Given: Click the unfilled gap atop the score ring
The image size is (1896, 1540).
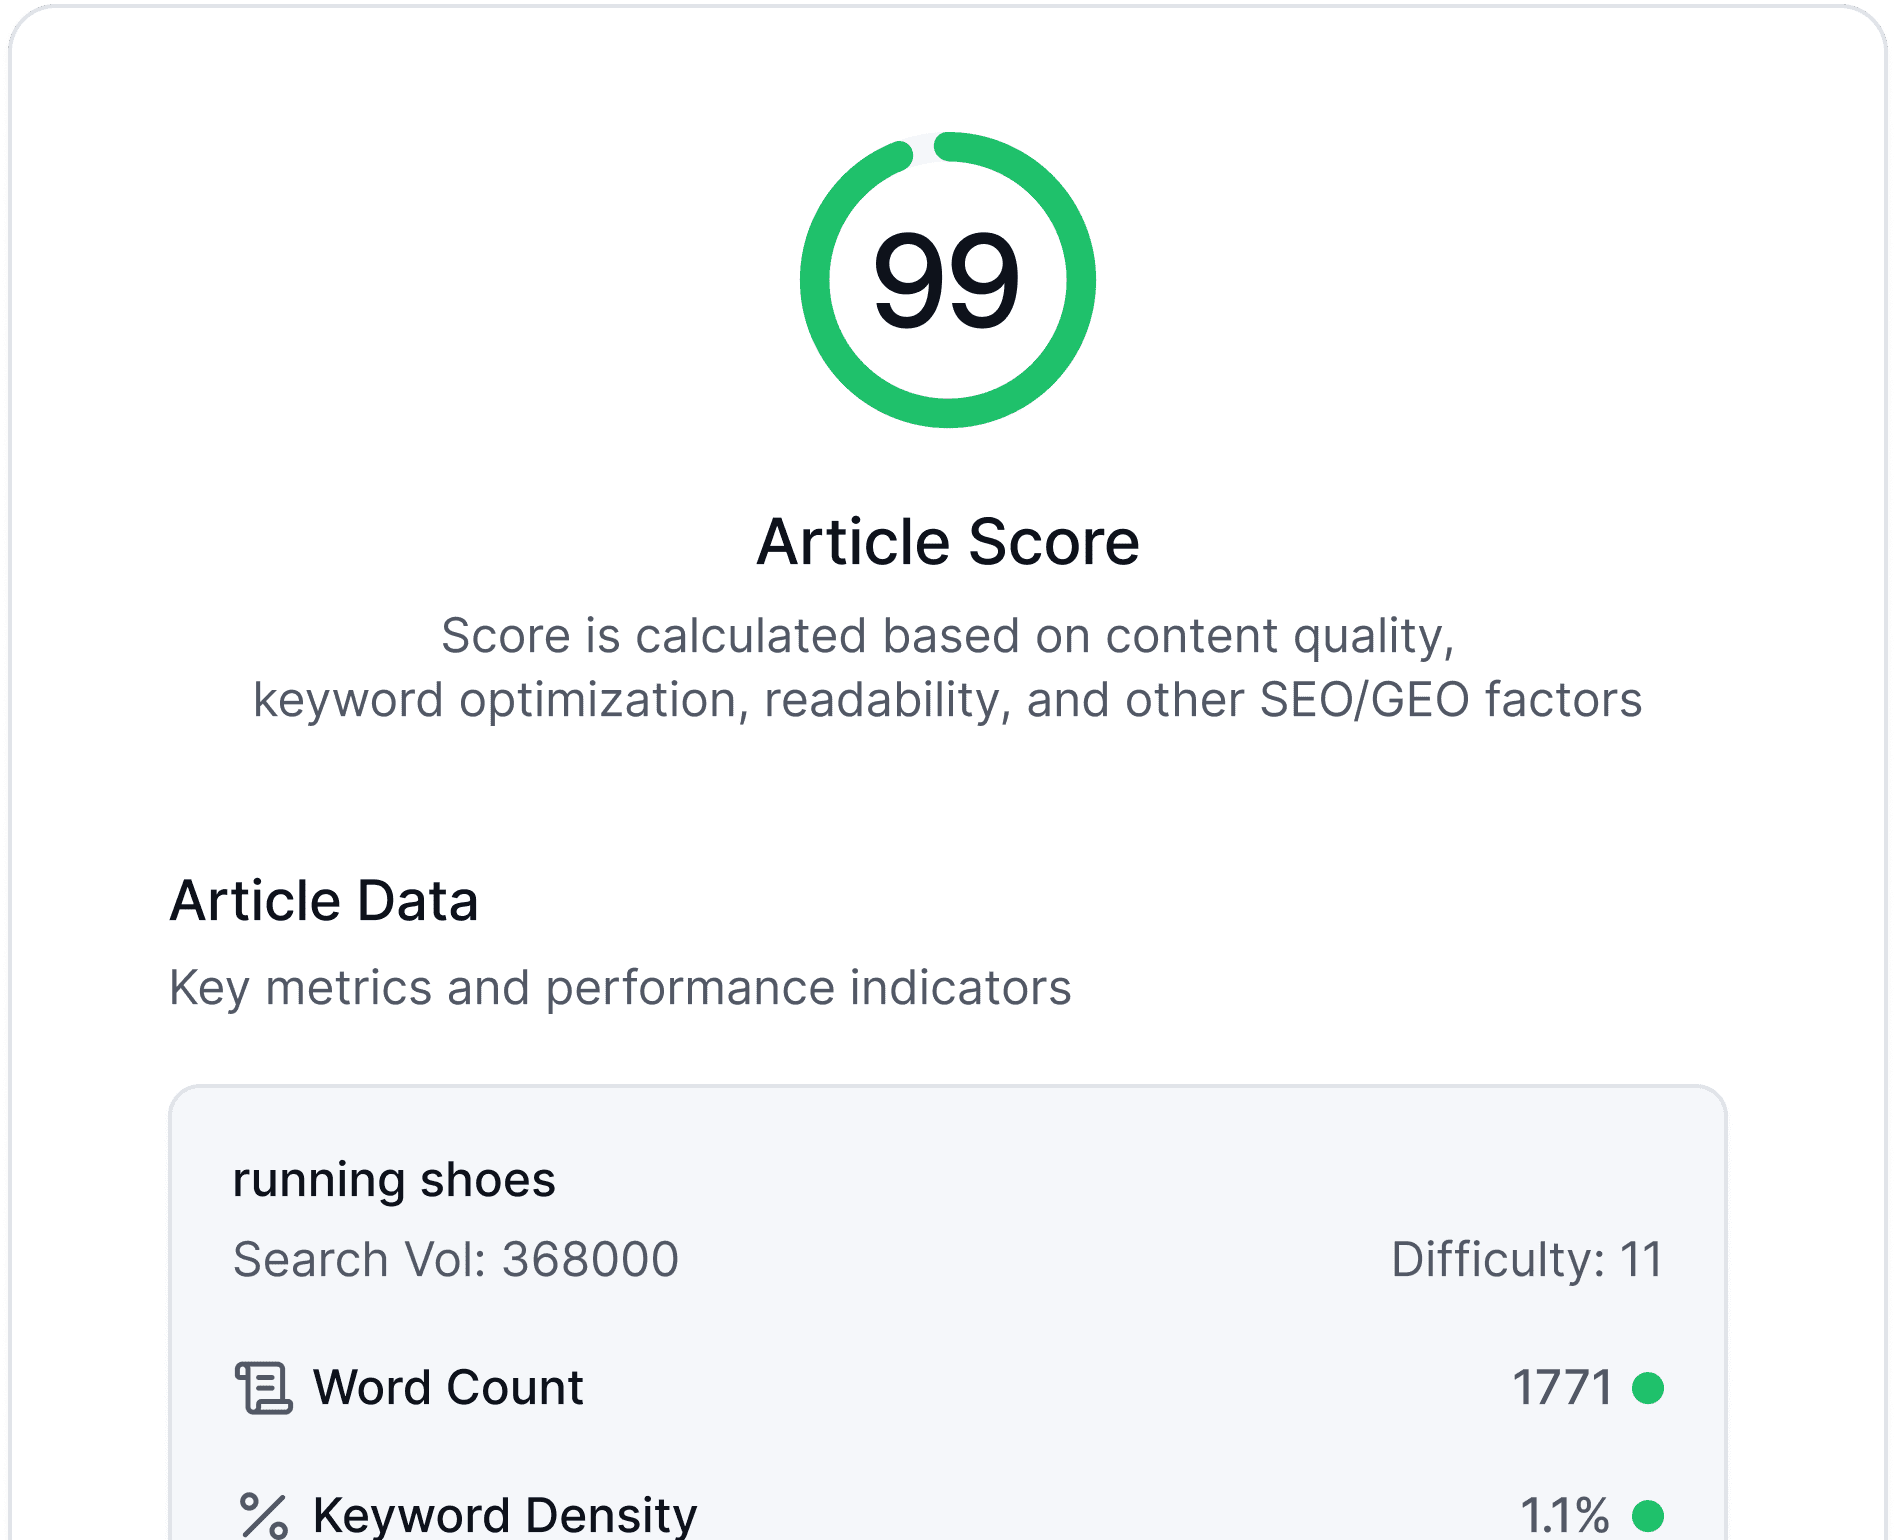Looking at the screenshot, I should click(924, 148).
